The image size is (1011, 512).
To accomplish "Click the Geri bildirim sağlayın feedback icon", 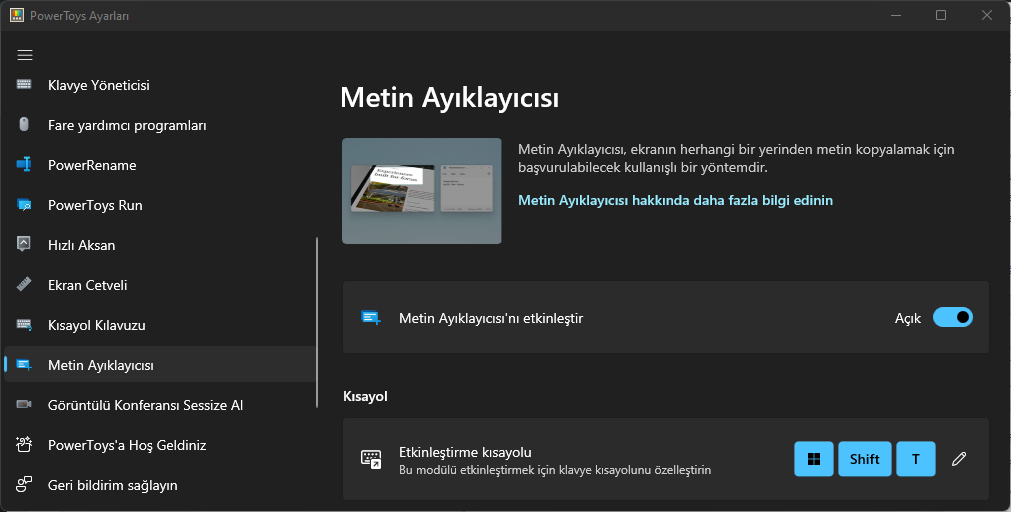I will (24, 484).
